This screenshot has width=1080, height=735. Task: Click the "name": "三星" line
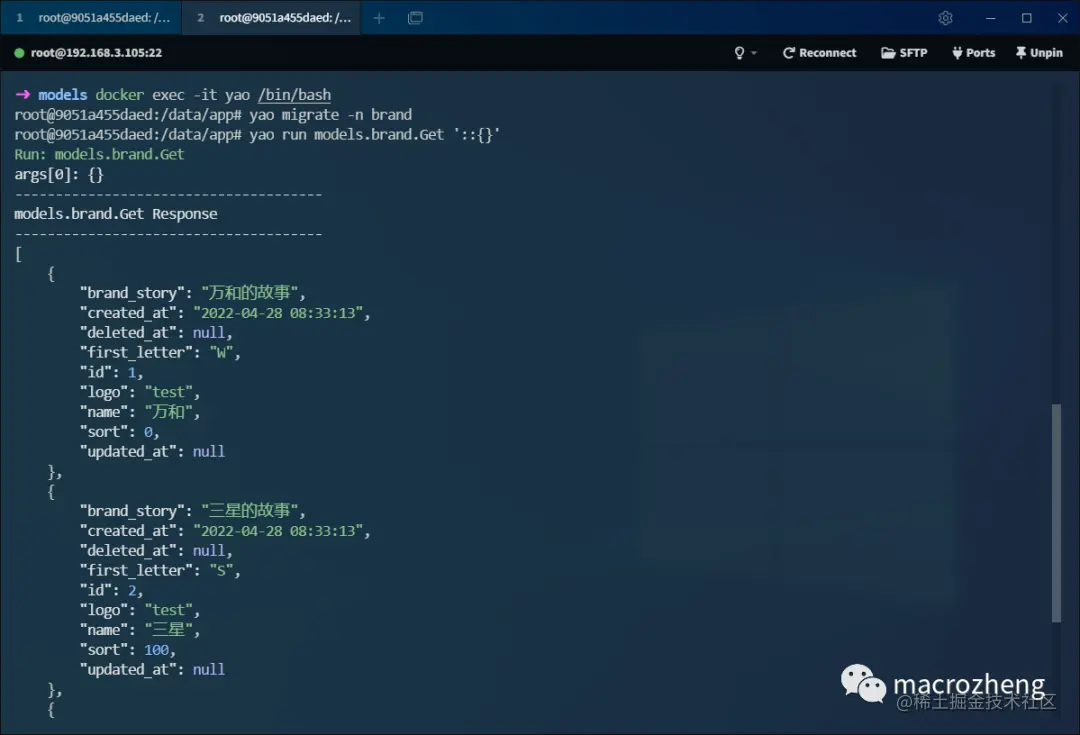click(140, 630)
